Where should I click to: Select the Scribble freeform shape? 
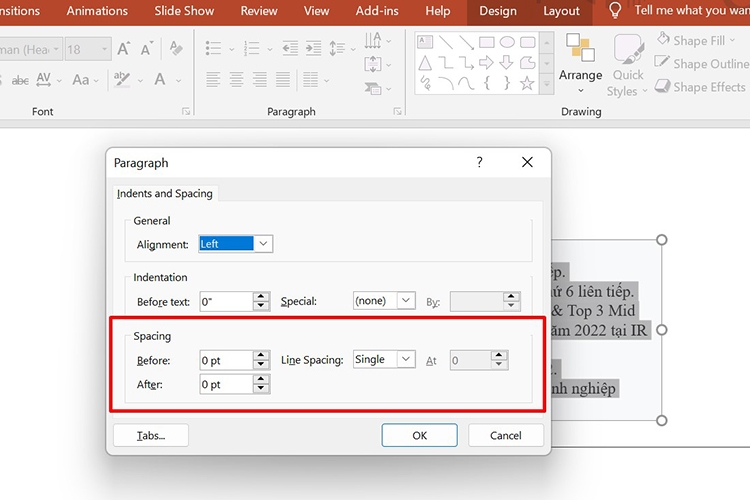coord(425,83)
